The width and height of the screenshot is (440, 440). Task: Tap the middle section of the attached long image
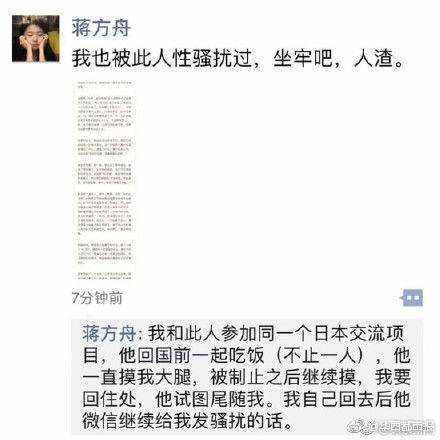tap(104, 174)
